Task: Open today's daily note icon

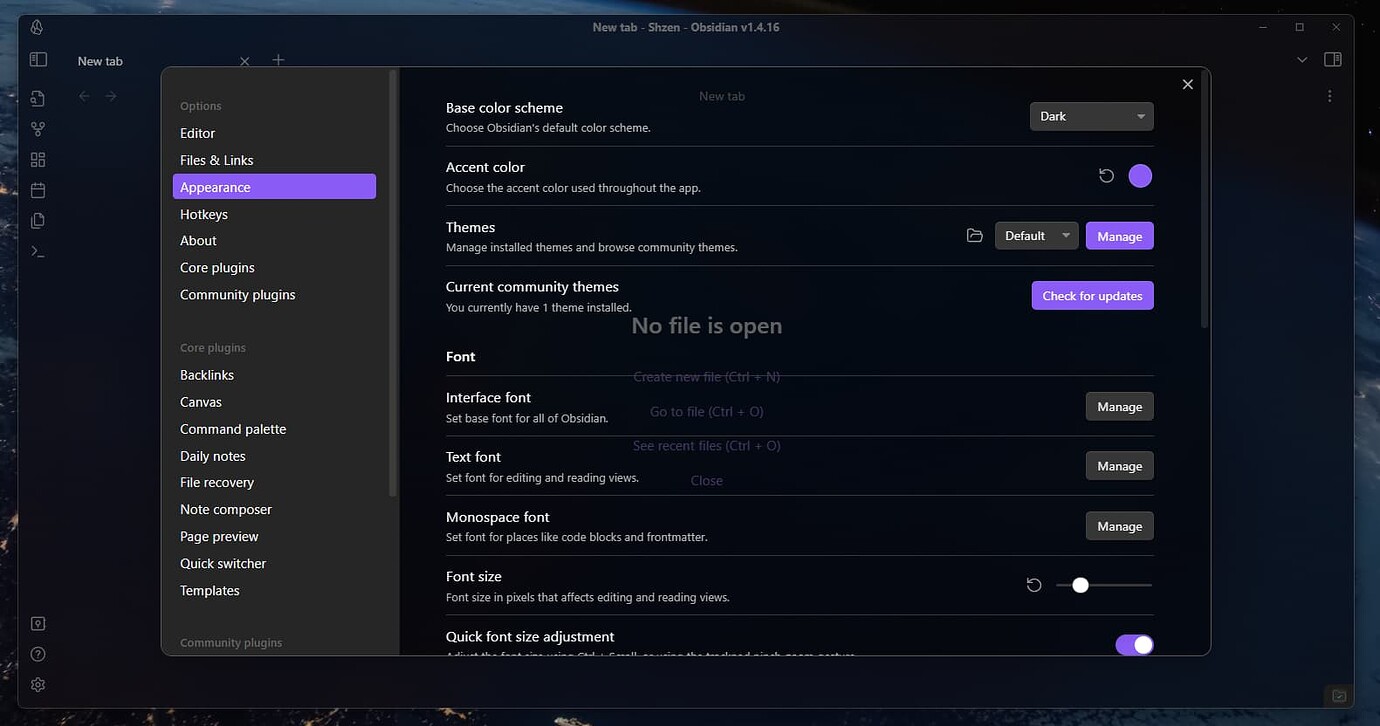Action: pyautogui.click(x=37, y=189)
